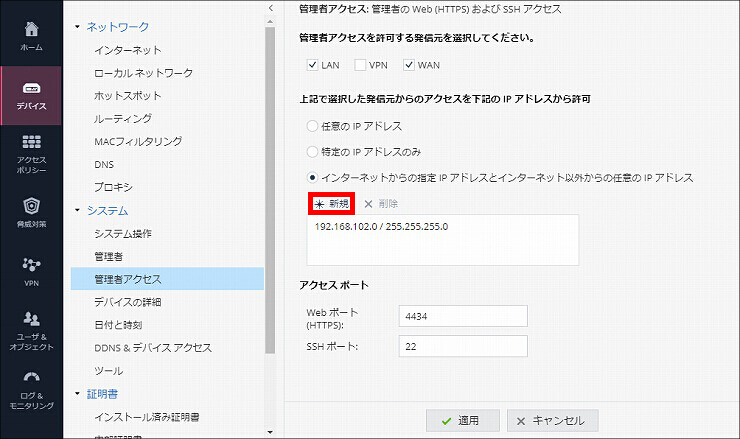The height and width of the screenshot is (439, 740).
Task: Select the Device (デバイス) sidebar icon
Action: (31, 95)
